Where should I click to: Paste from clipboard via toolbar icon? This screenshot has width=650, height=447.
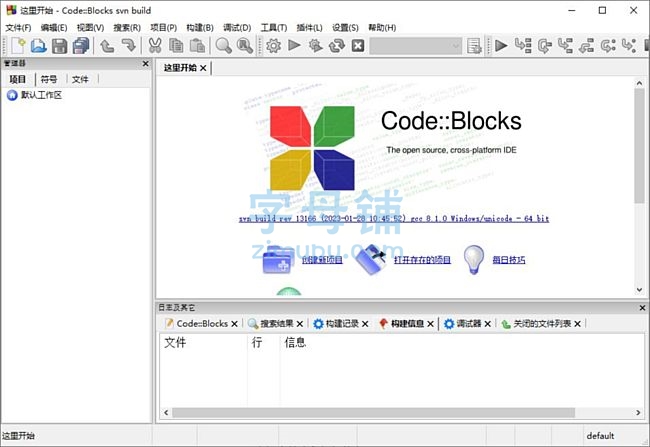click(197, 46)
